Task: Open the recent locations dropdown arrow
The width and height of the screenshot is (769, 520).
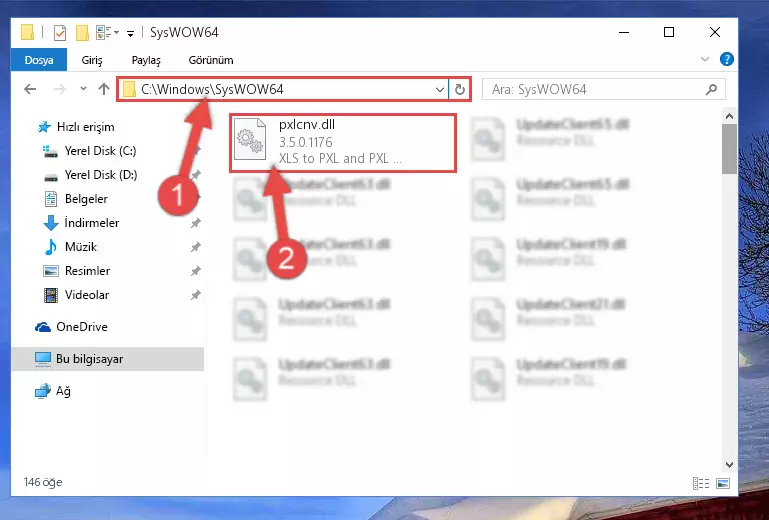Action: point(83,89)
